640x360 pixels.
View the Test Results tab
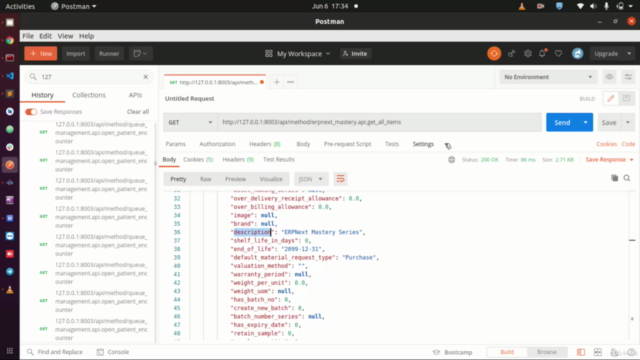coord(279,160)
